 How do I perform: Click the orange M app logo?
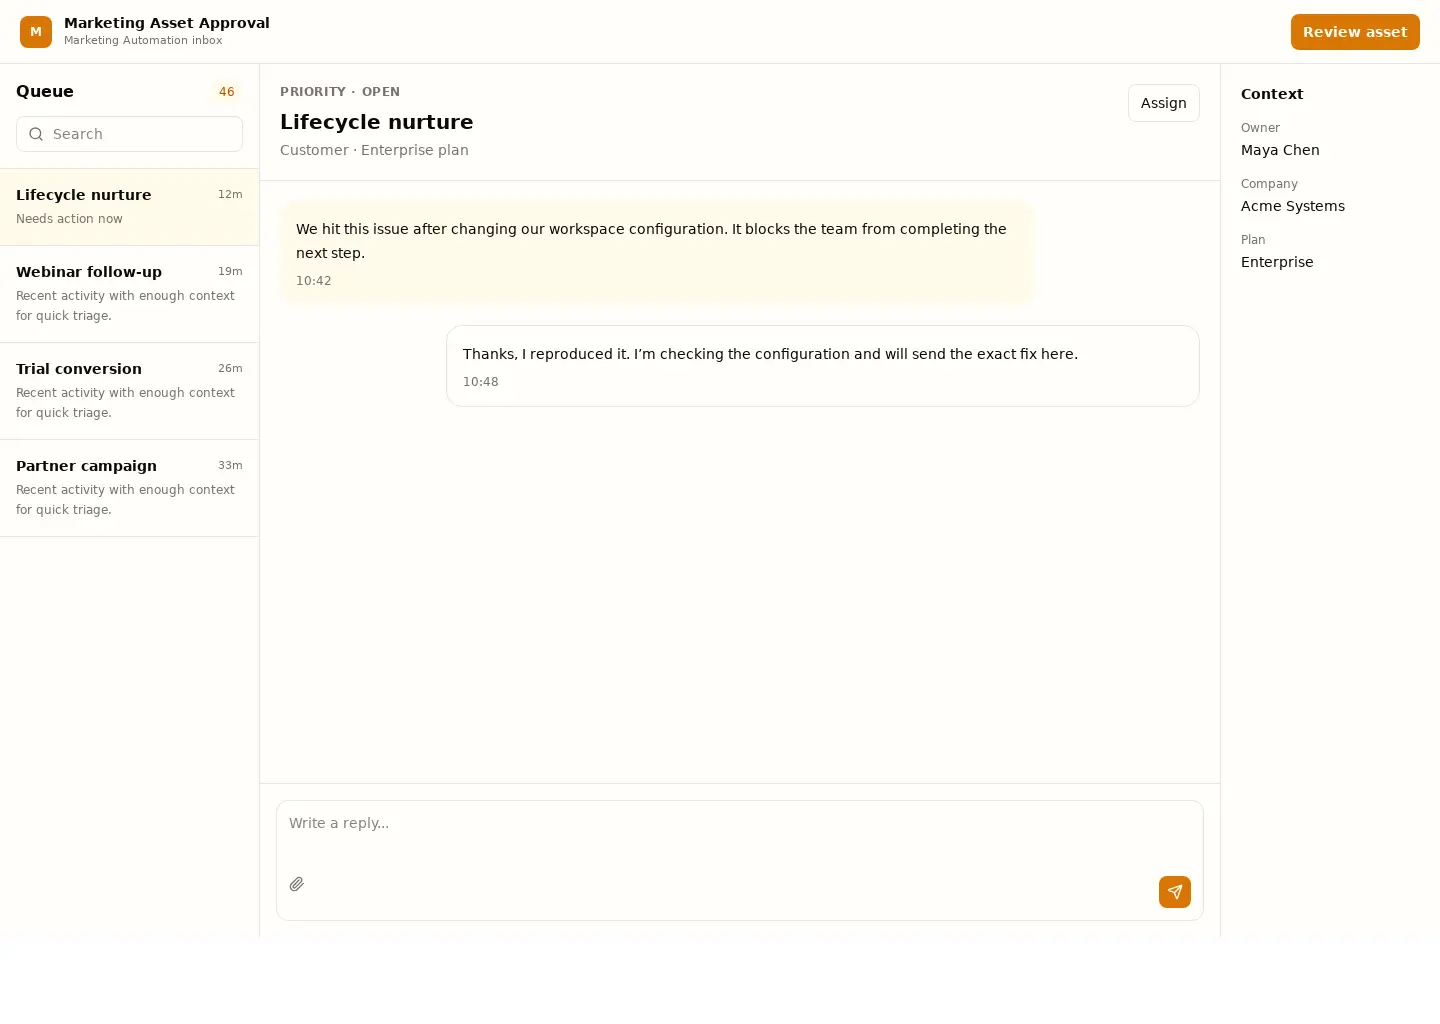(x=36, y=32)
